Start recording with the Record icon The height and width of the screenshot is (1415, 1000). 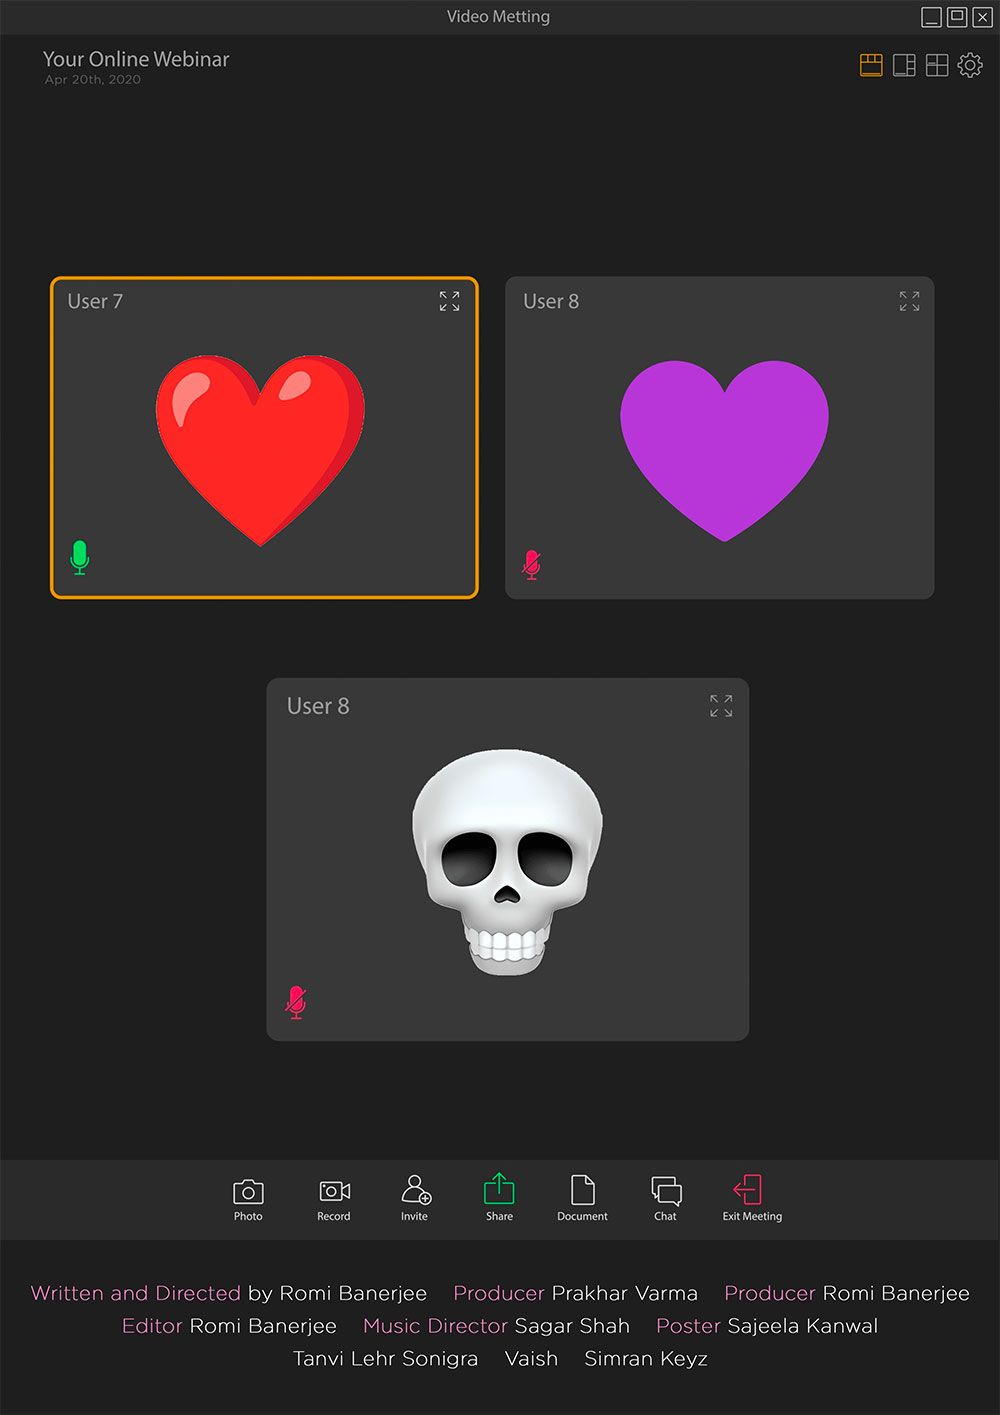pyautogui.click(x=334, y=1191)
